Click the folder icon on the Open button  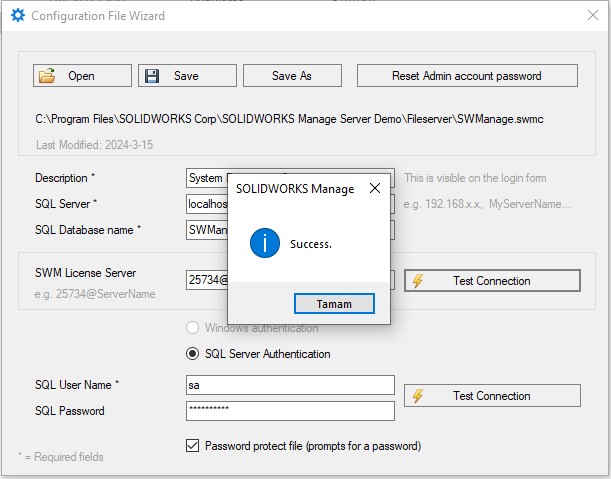[x=46, y=76]
